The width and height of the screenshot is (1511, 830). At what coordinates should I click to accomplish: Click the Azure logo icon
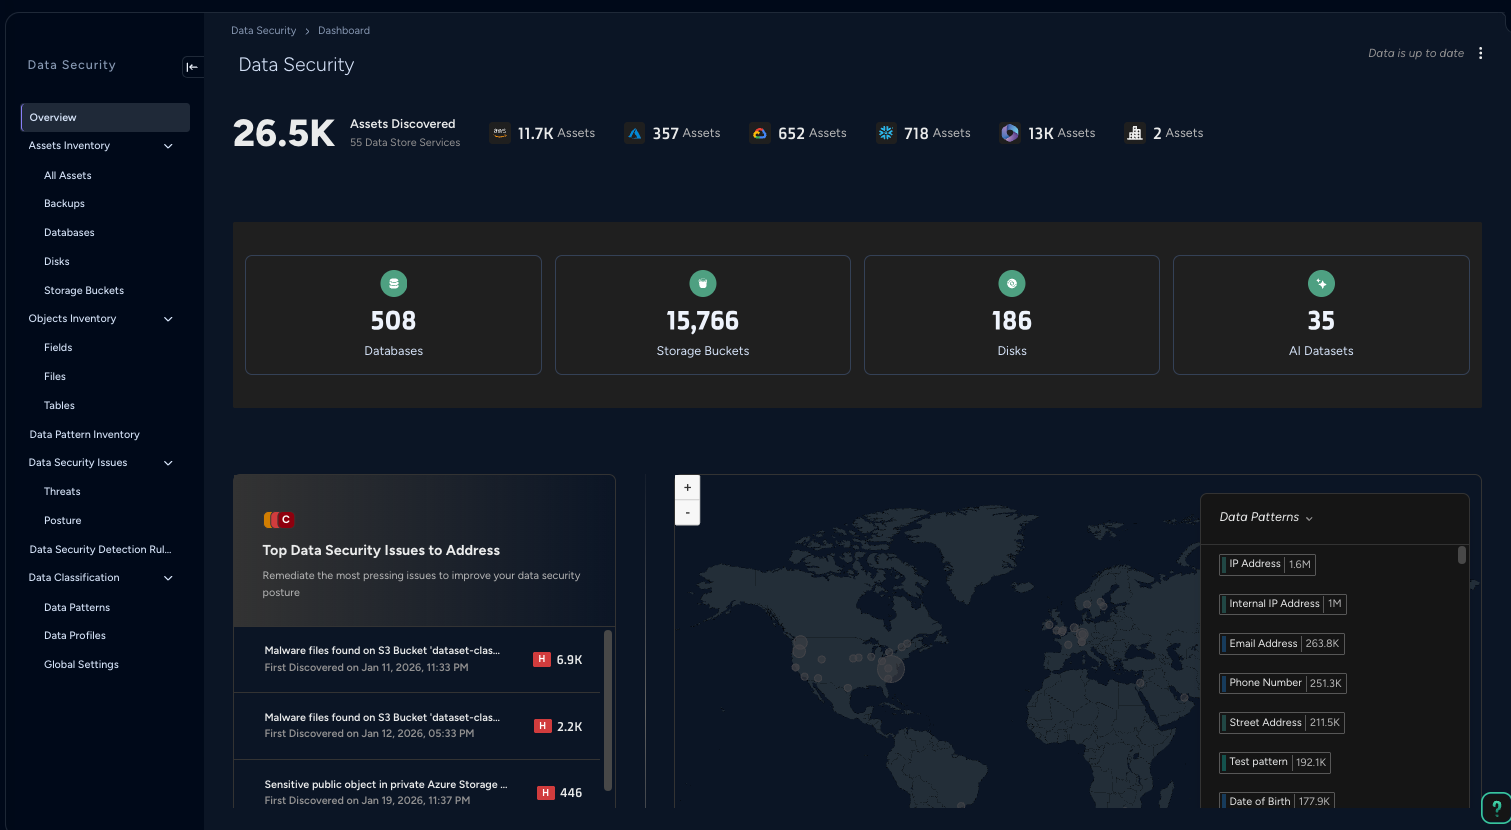[x=635, y=133]
